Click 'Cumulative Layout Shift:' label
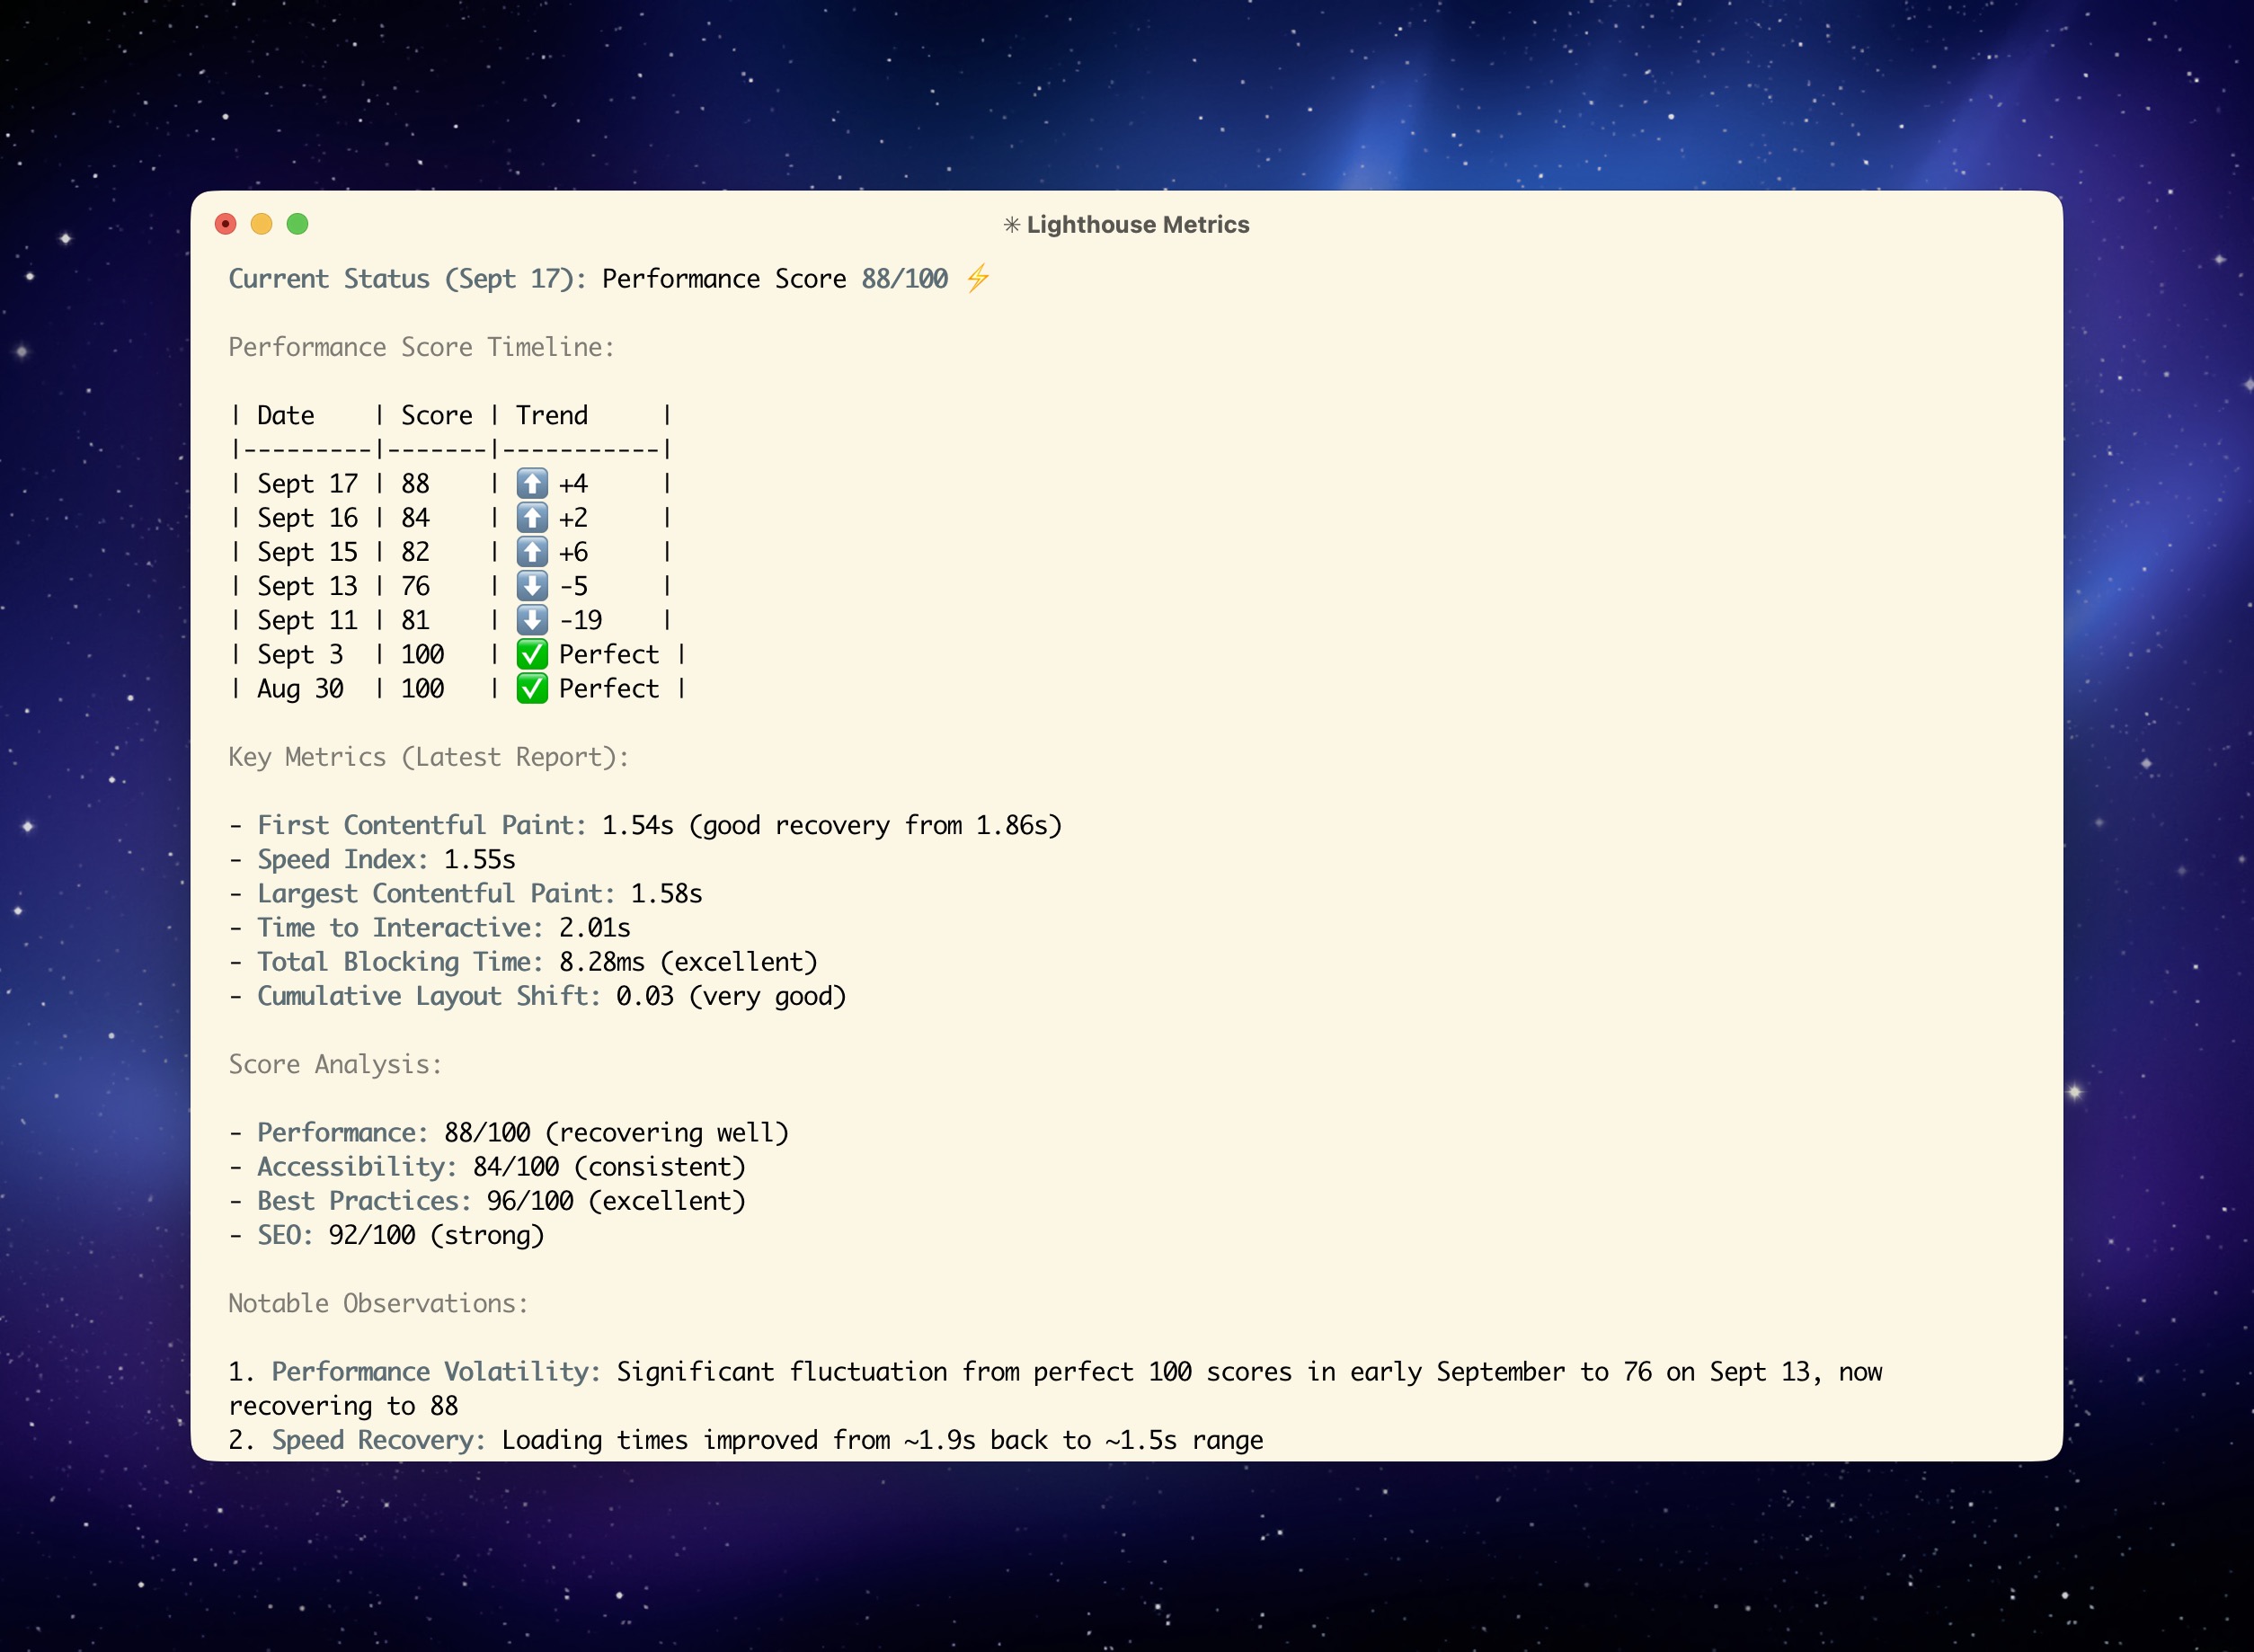This screenshot has height=1652, width=2254. click(x=429, y=996)
